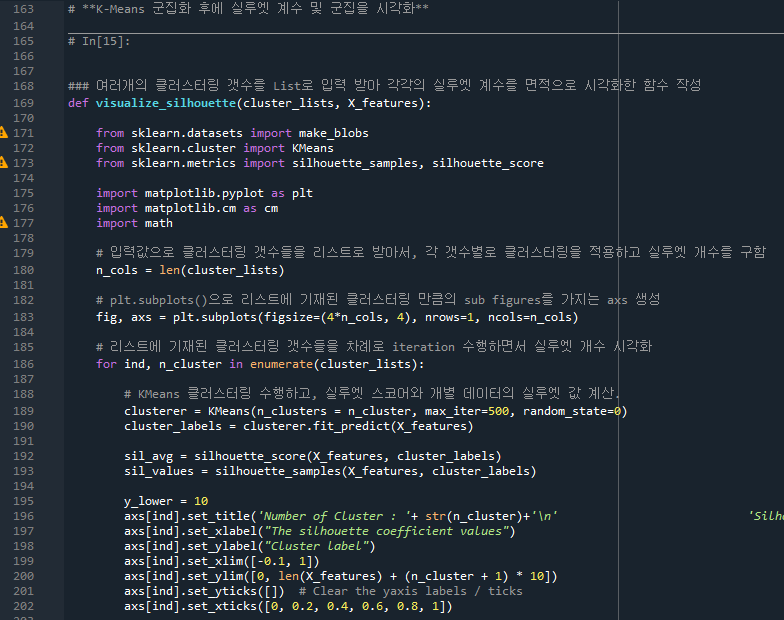Click the string "The silhouette coefficient values"

coord(386,531)
